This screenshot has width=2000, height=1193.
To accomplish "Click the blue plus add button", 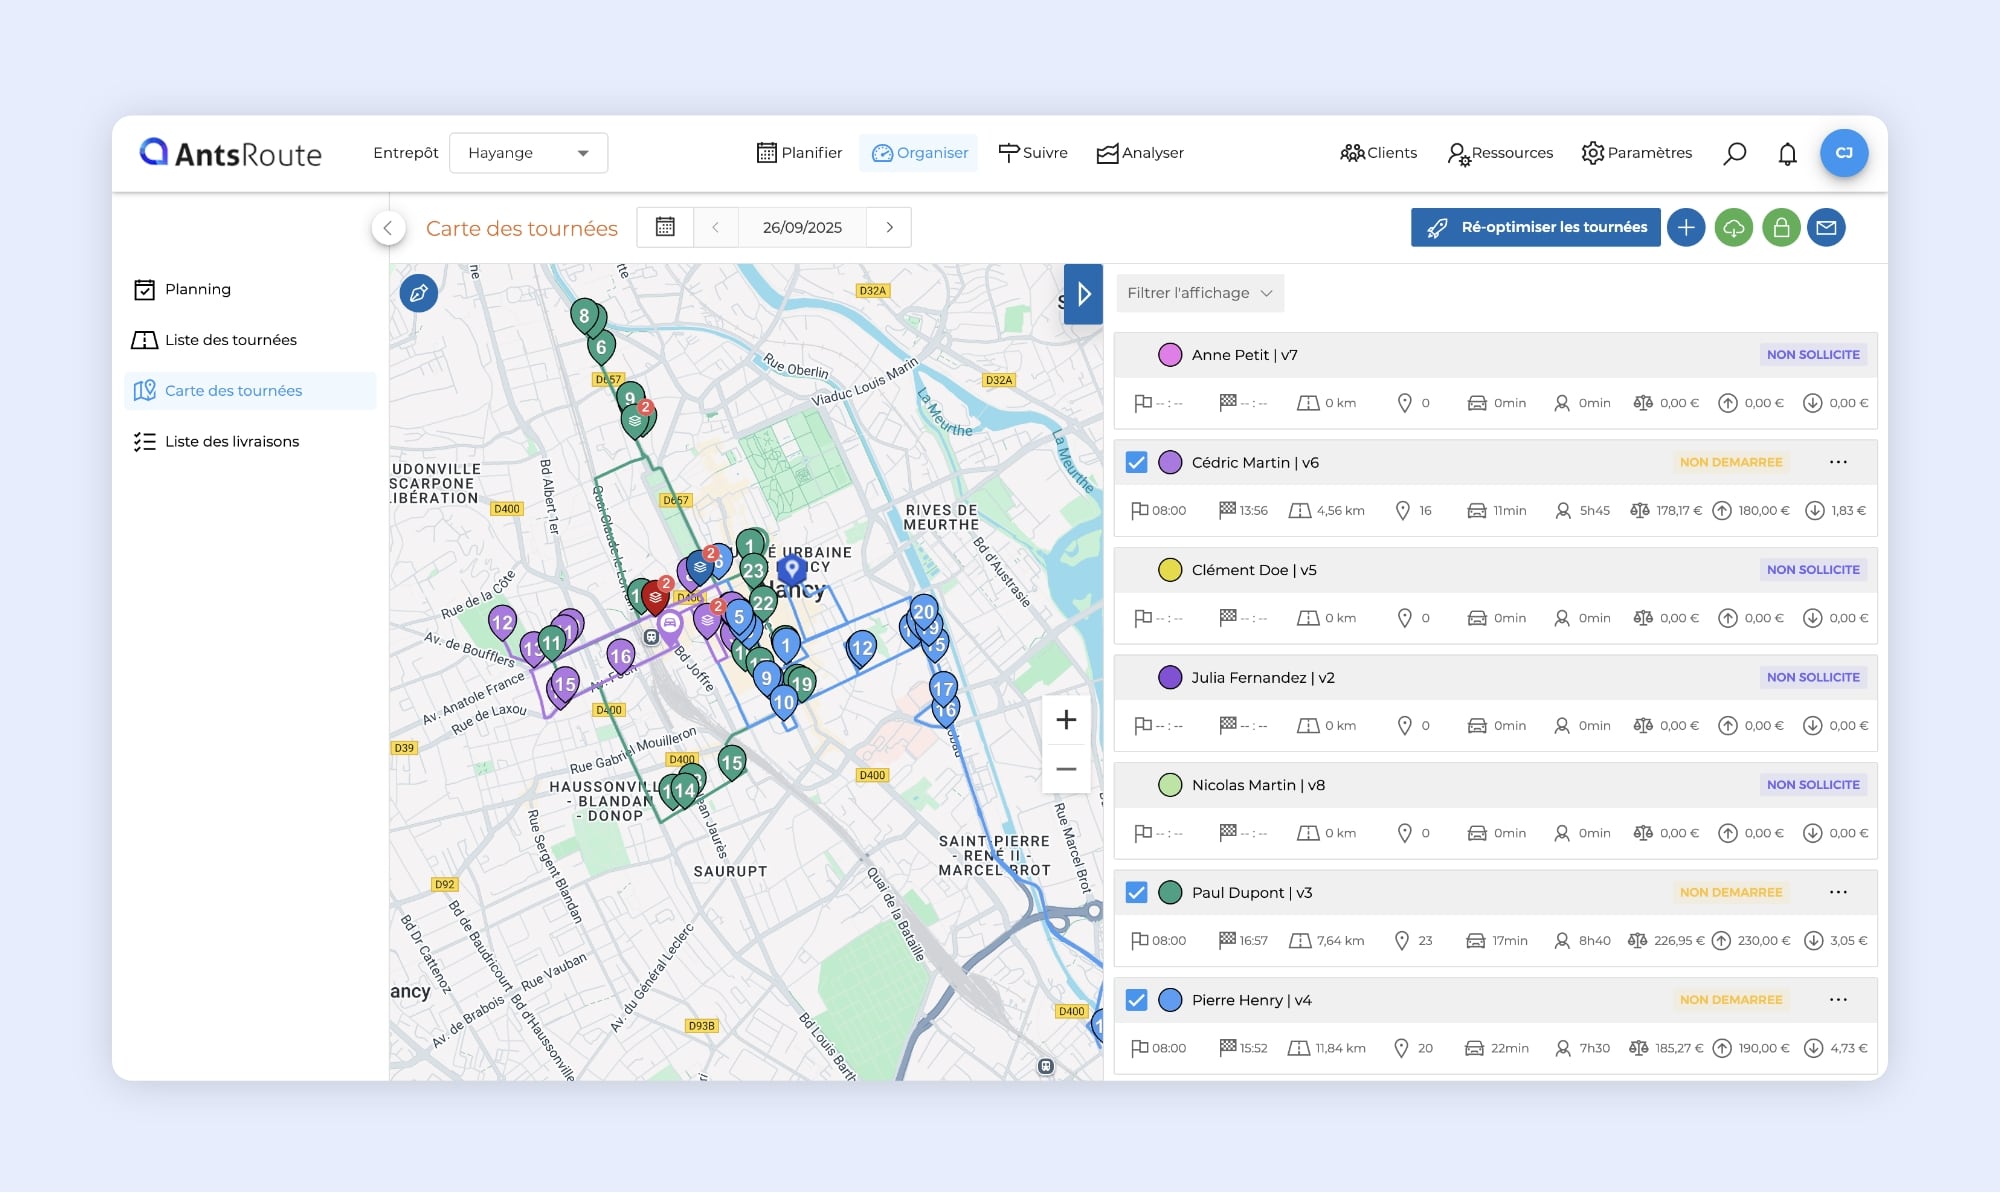I will click(1686, 228).
